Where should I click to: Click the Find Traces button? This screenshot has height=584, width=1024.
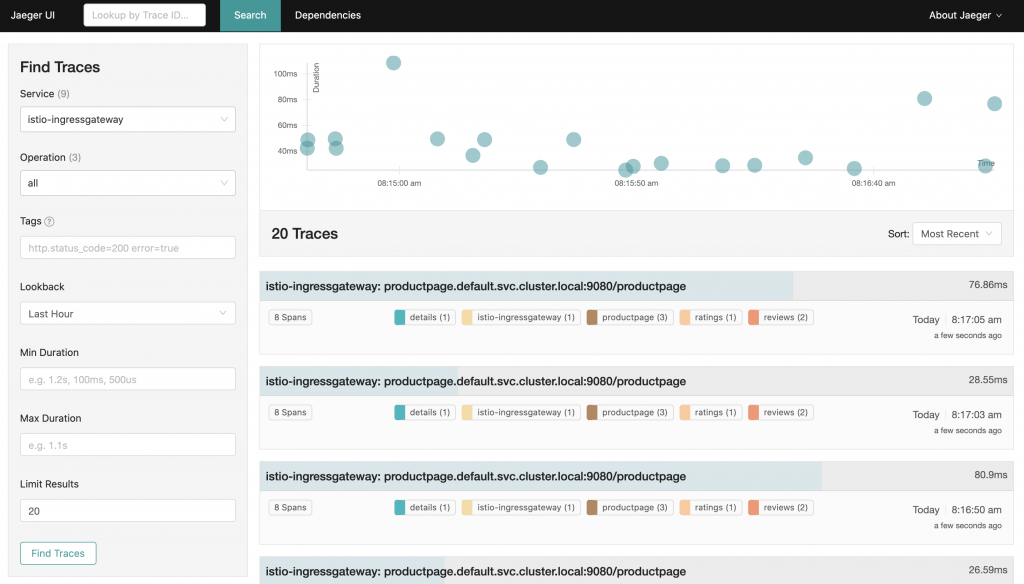[58, 553]
